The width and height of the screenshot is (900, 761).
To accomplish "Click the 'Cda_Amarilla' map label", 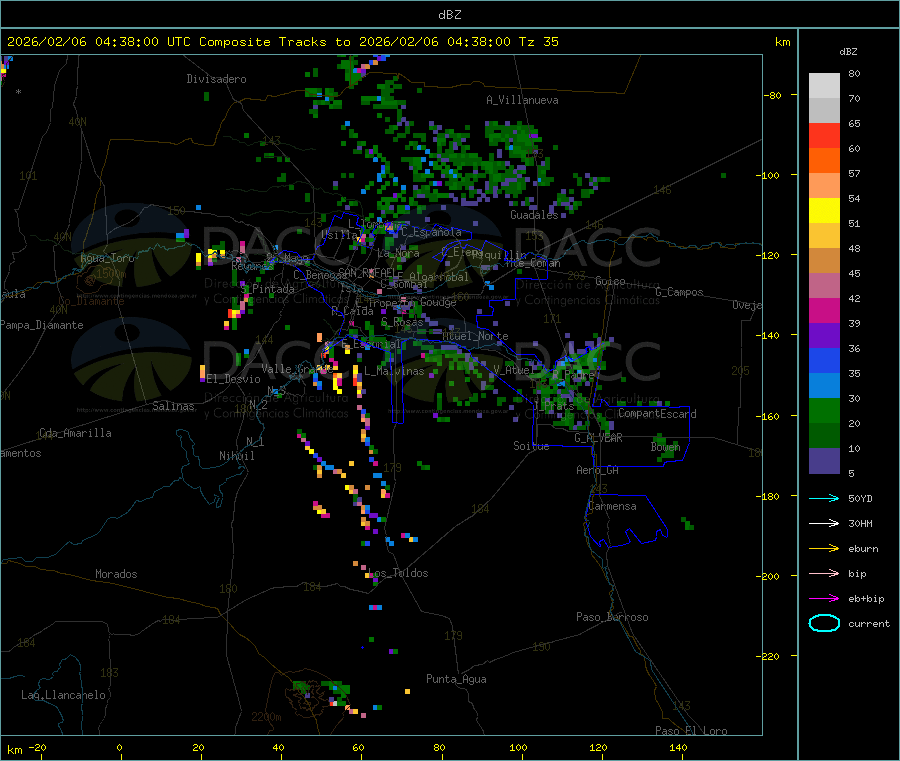I will (75, 433).
